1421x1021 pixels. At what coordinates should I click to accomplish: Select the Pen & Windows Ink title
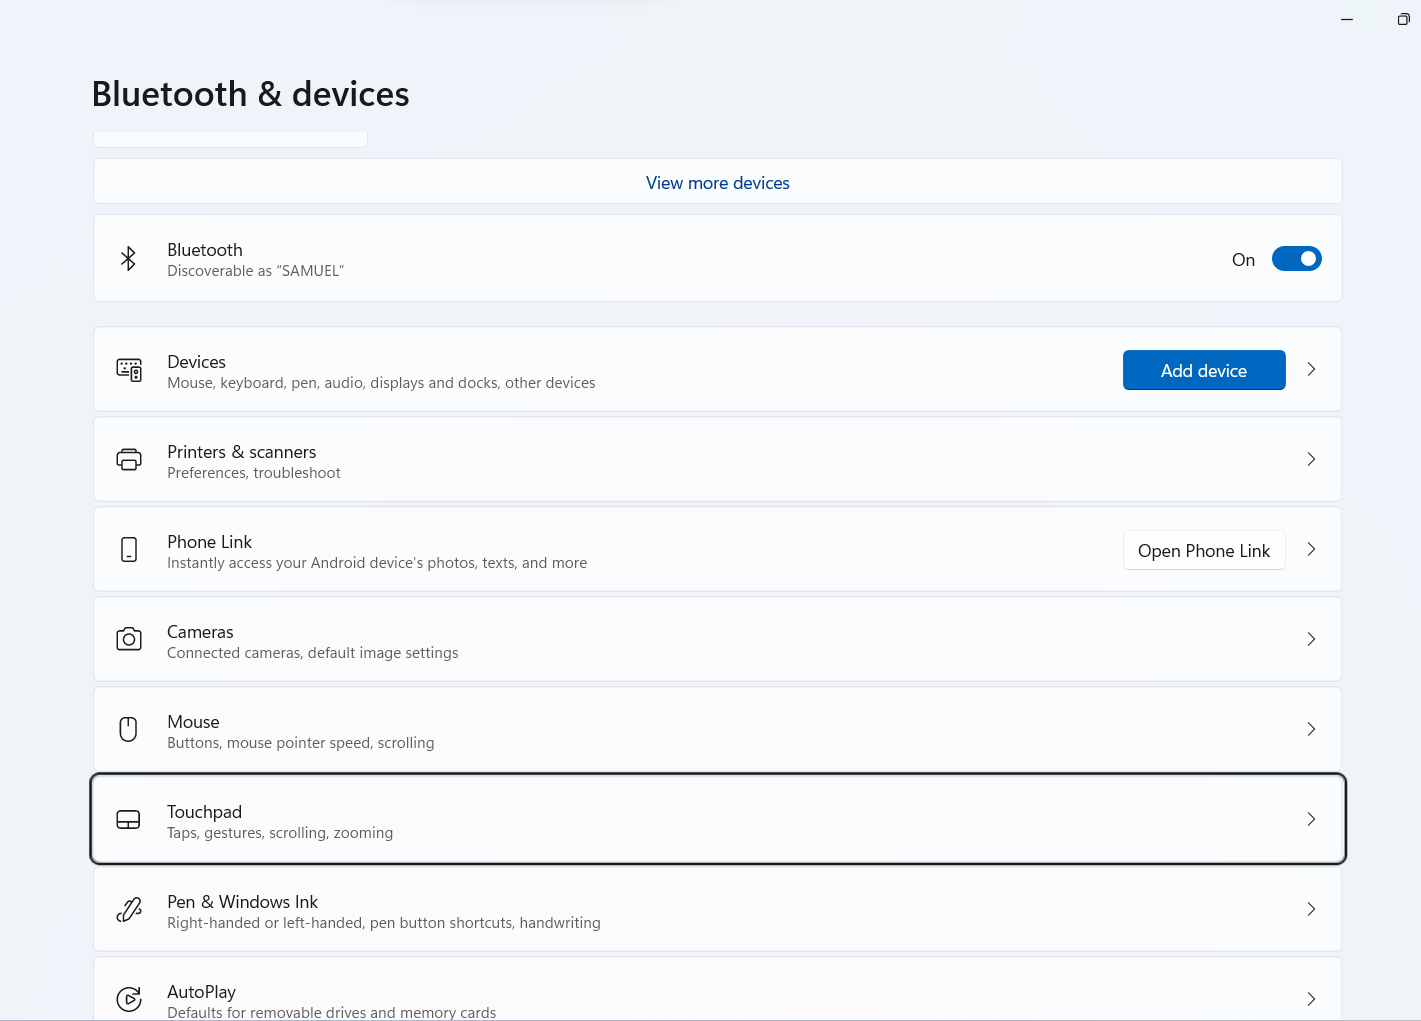click(242, 901)
